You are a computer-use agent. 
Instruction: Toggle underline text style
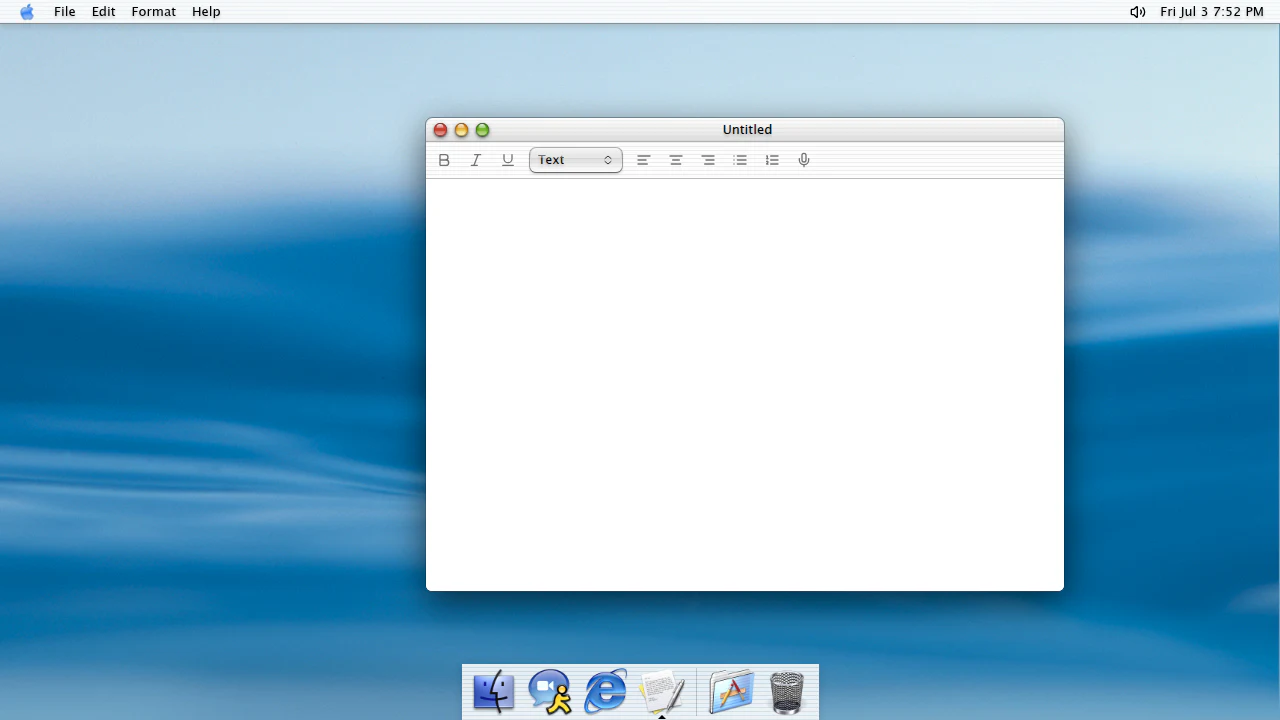(x=508, y=160)
